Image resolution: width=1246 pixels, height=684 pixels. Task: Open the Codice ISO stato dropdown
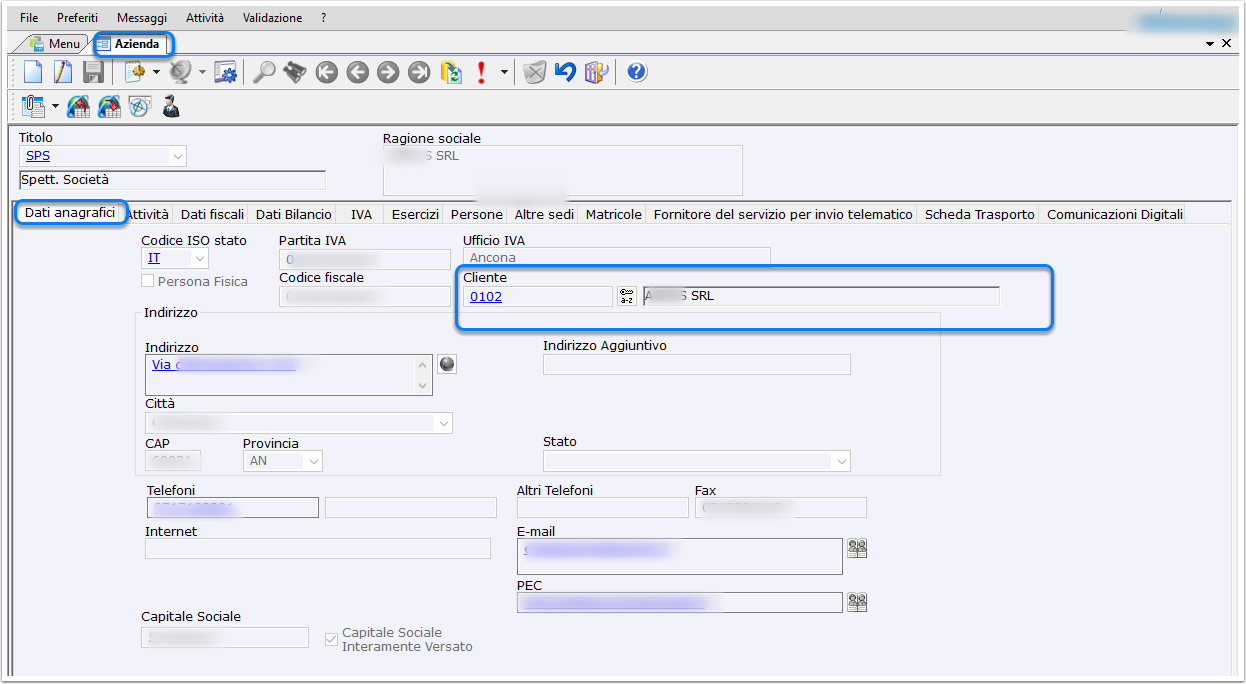point(200,258)
